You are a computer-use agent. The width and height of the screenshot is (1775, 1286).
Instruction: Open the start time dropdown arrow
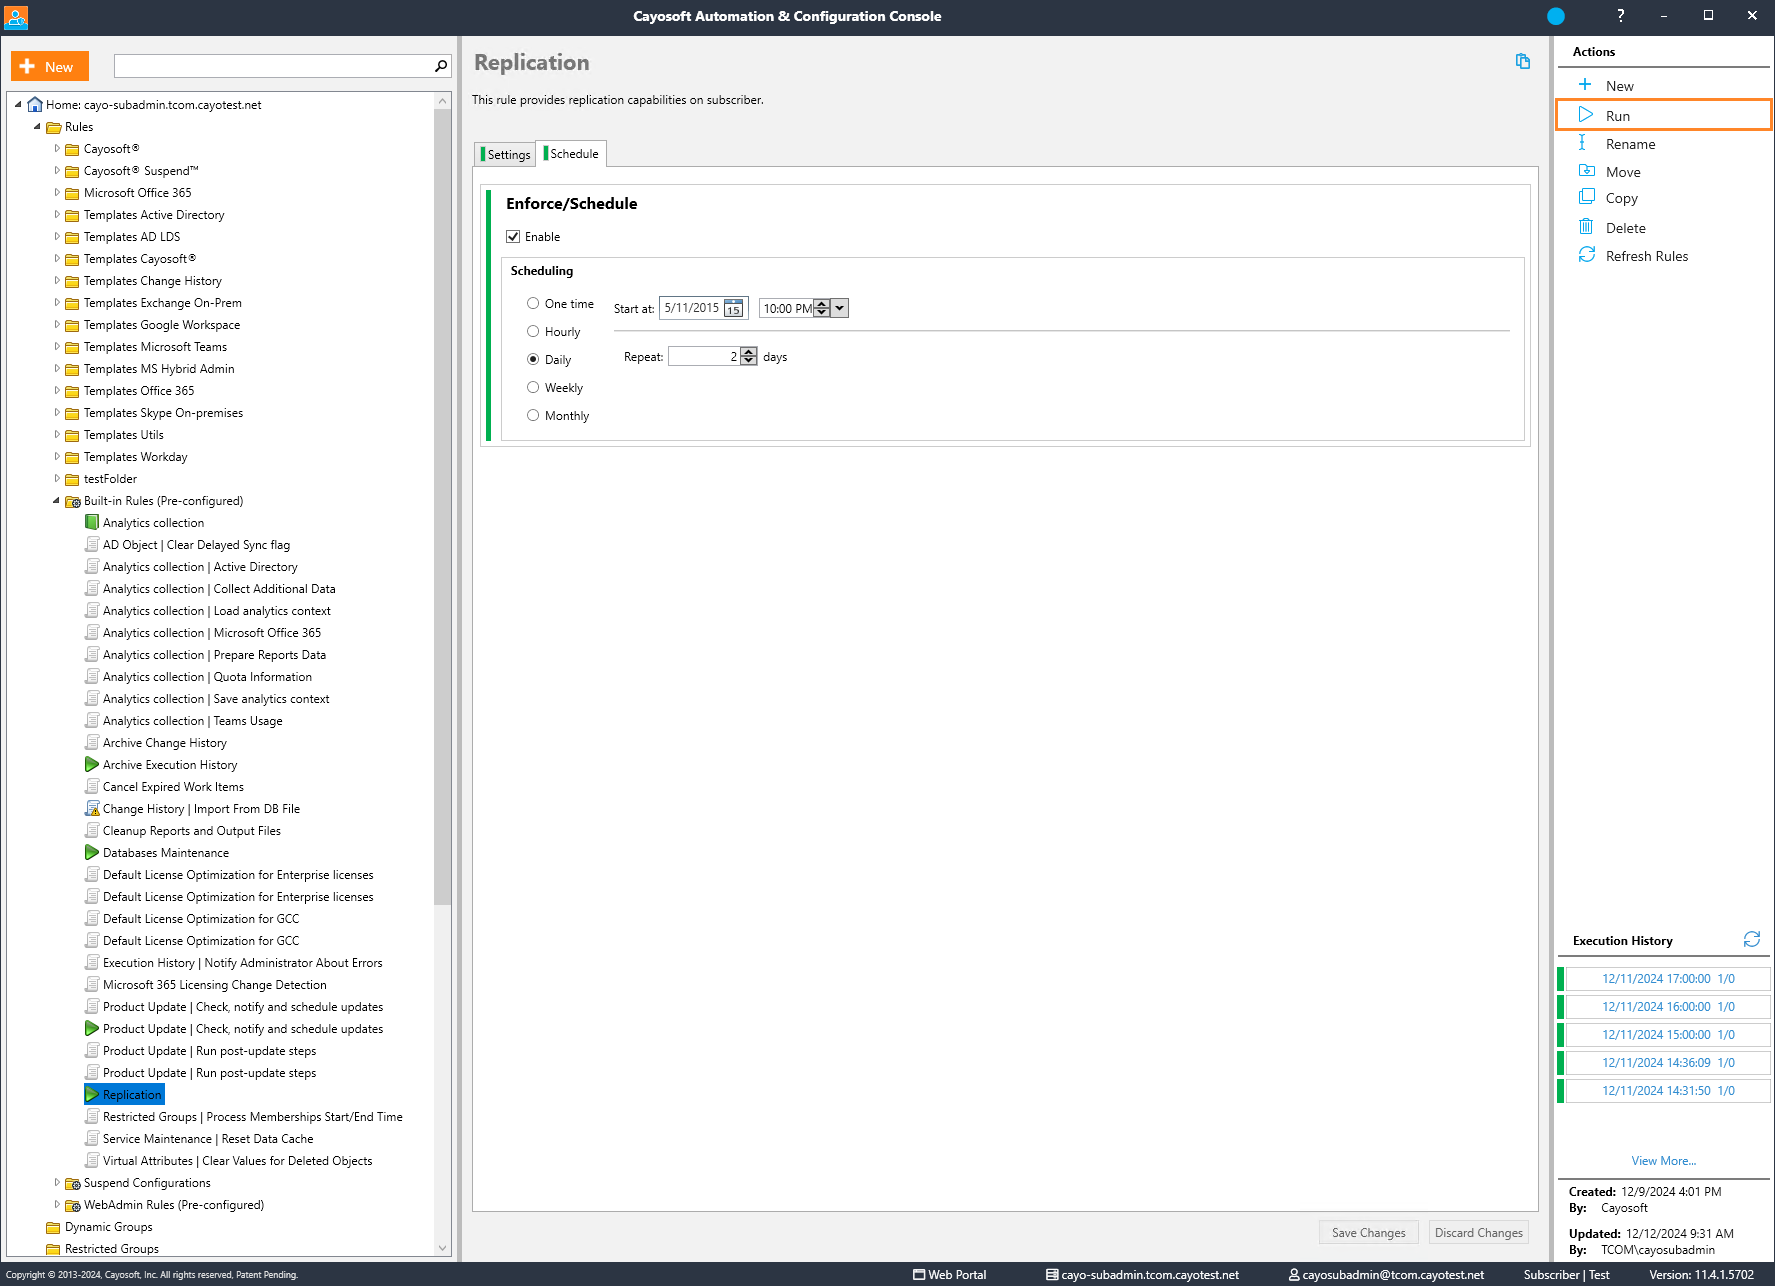[840, 308]
